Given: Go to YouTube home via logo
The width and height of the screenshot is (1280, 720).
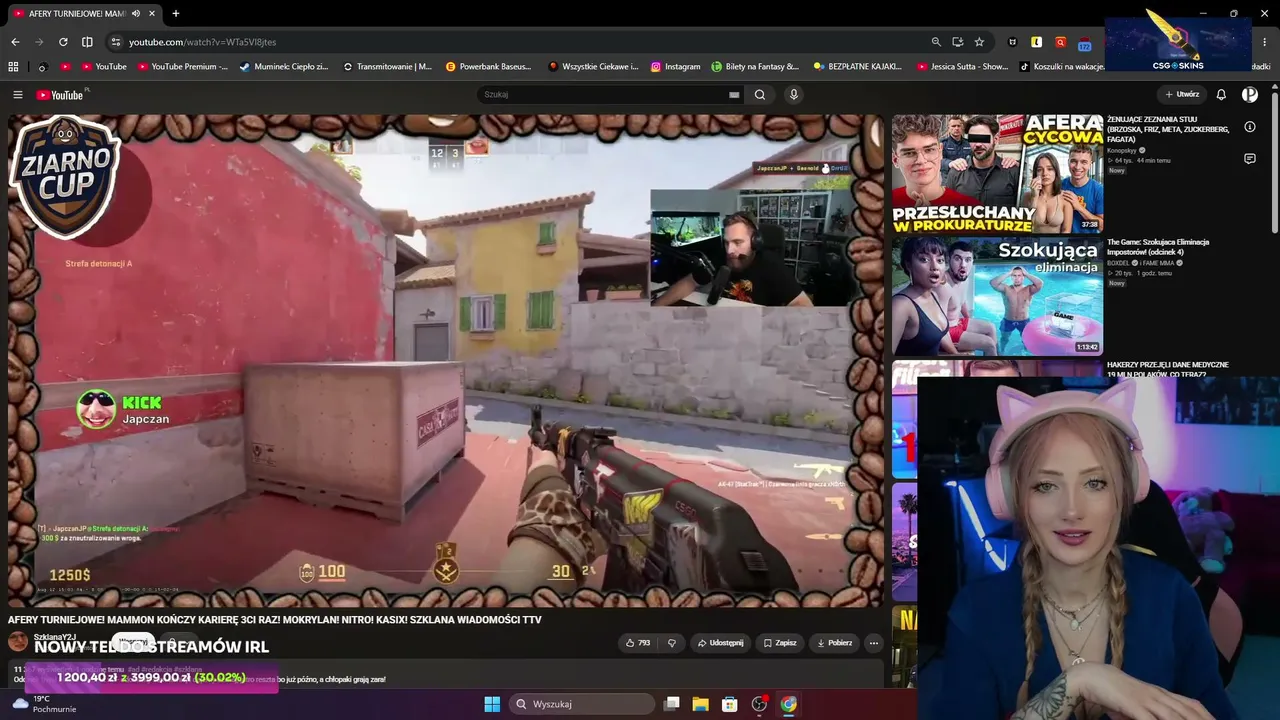Looking at the screenshot, I should tap(60, 95).
